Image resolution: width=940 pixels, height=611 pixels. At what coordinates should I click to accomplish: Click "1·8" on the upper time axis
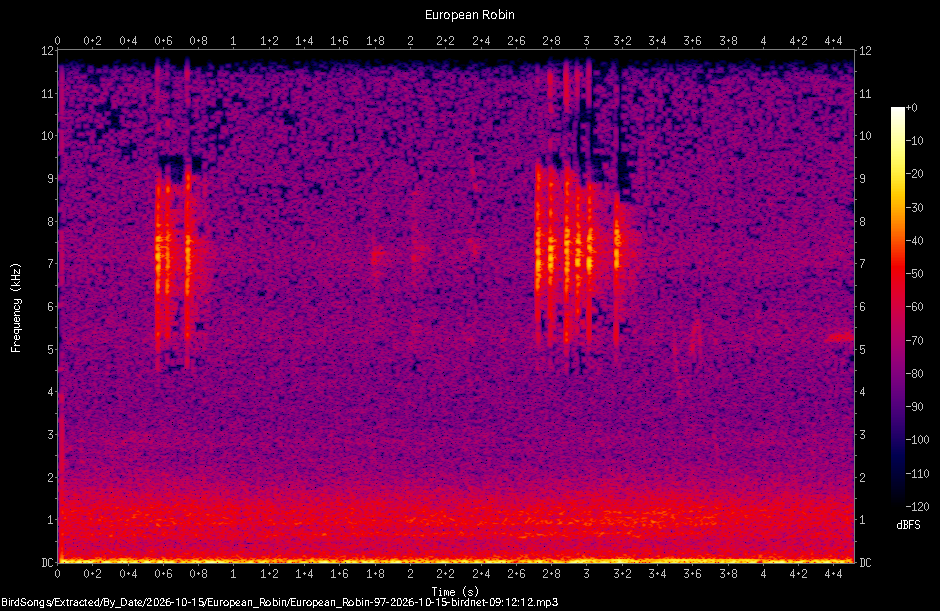pyautogui.click(x=375, y=41)
